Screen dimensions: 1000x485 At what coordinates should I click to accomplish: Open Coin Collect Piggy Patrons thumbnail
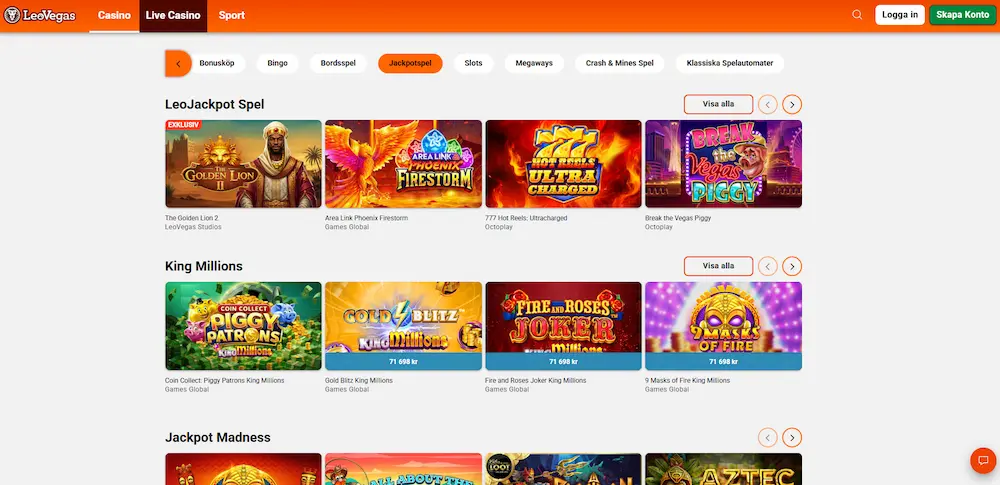[243, 326]
